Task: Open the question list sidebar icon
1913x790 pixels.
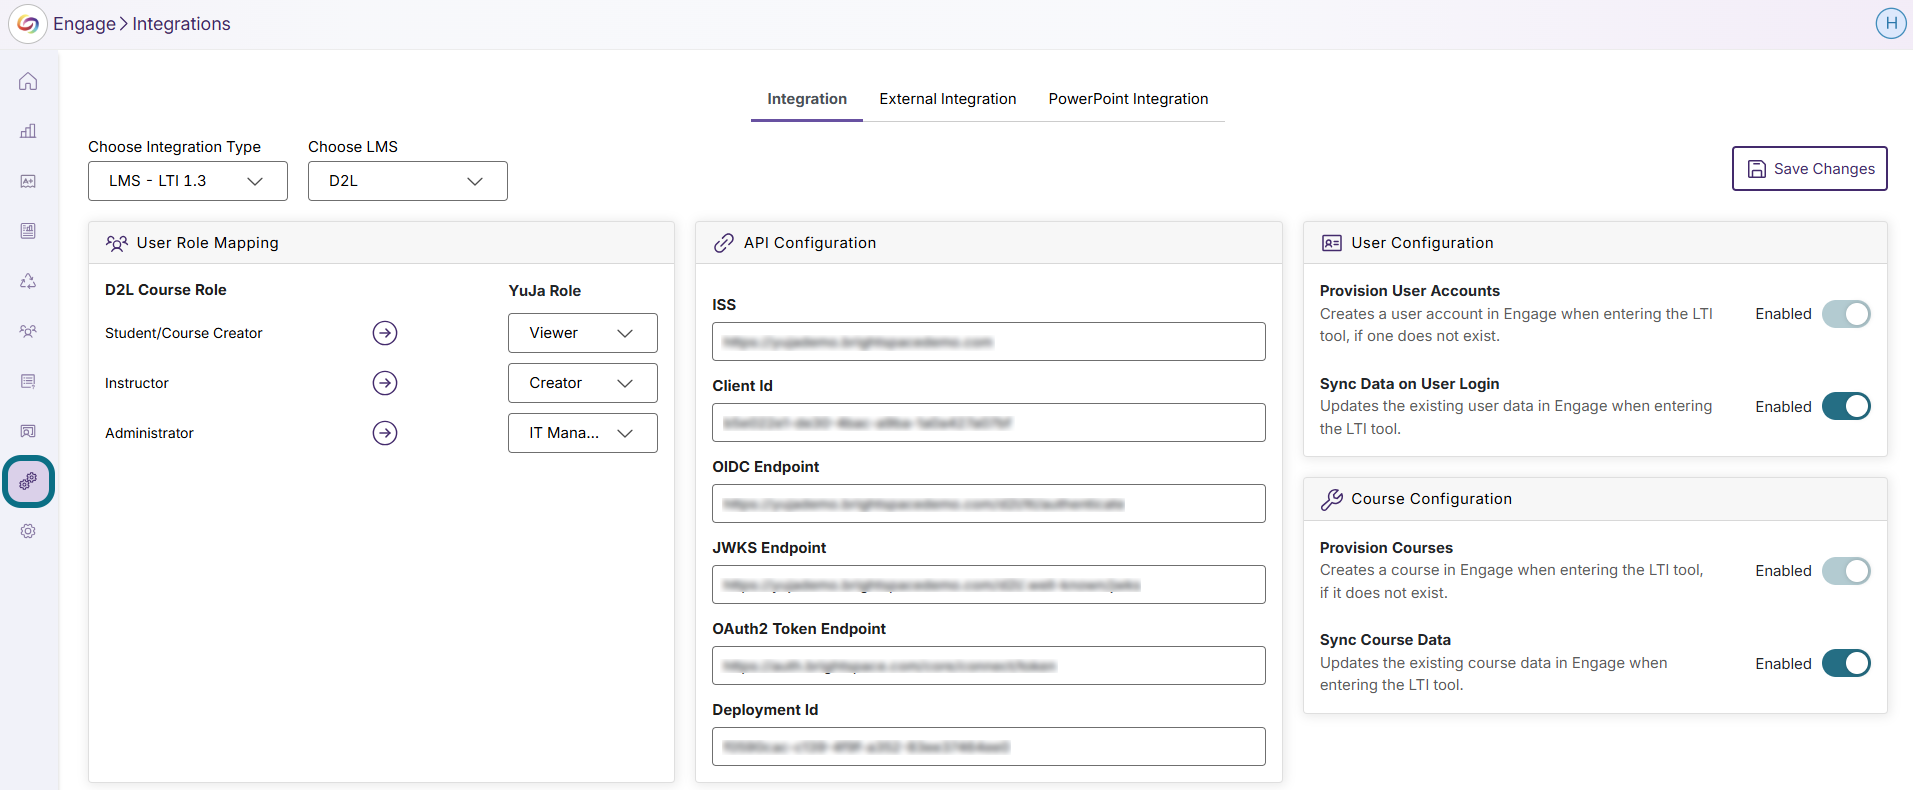Action: pos(28,381)
